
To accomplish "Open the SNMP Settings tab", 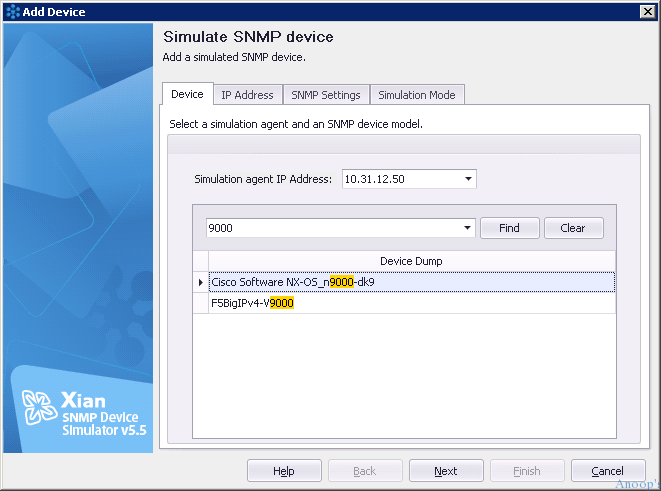I will [326, 95].
